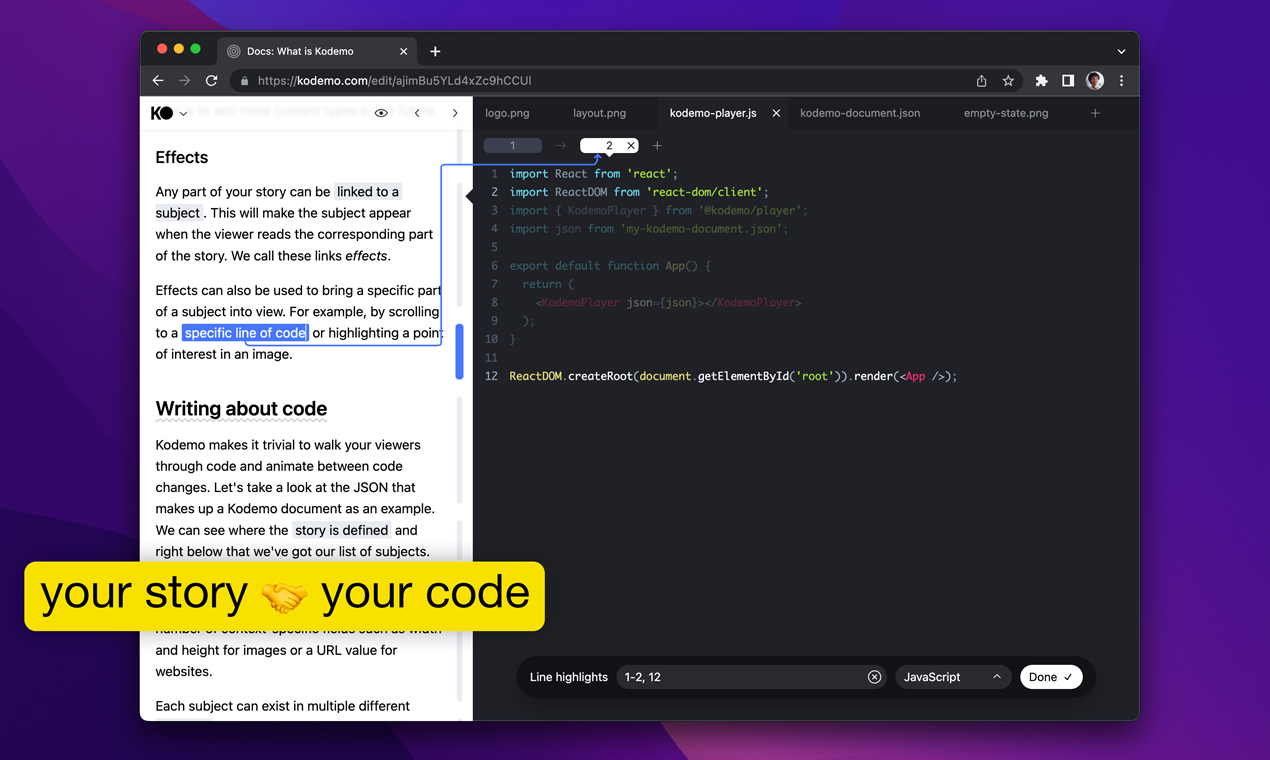1270x760 pixels.
Task: Add a new subject with plus icon
Action: click(x=1095, y=113)
